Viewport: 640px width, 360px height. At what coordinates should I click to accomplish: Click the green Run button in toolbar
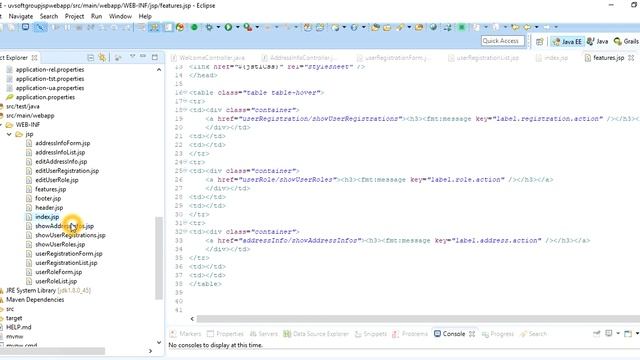[229, 27]
